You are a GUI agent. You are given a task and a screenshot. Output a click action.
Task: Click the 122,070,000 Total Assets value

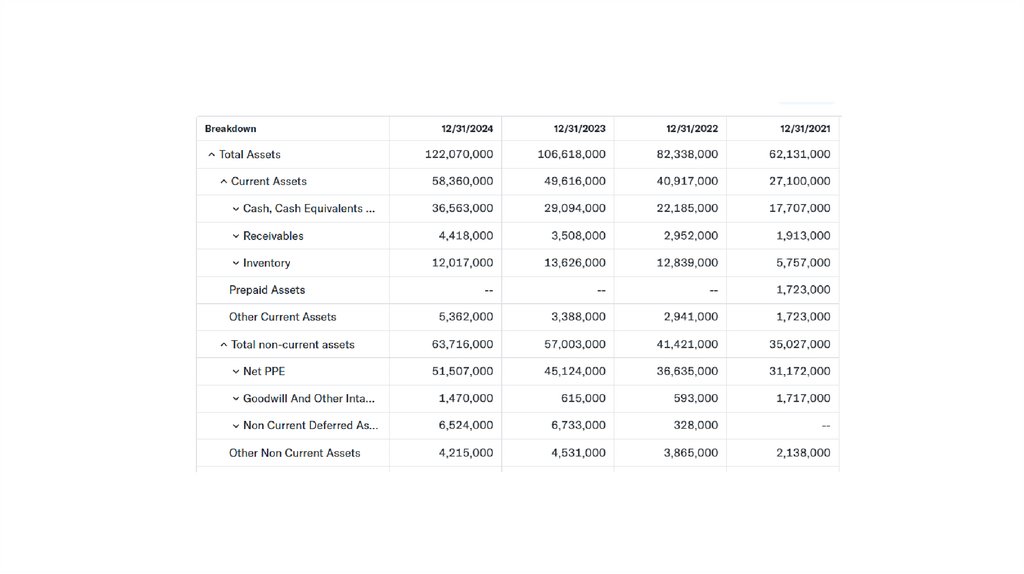coord(459,155)
